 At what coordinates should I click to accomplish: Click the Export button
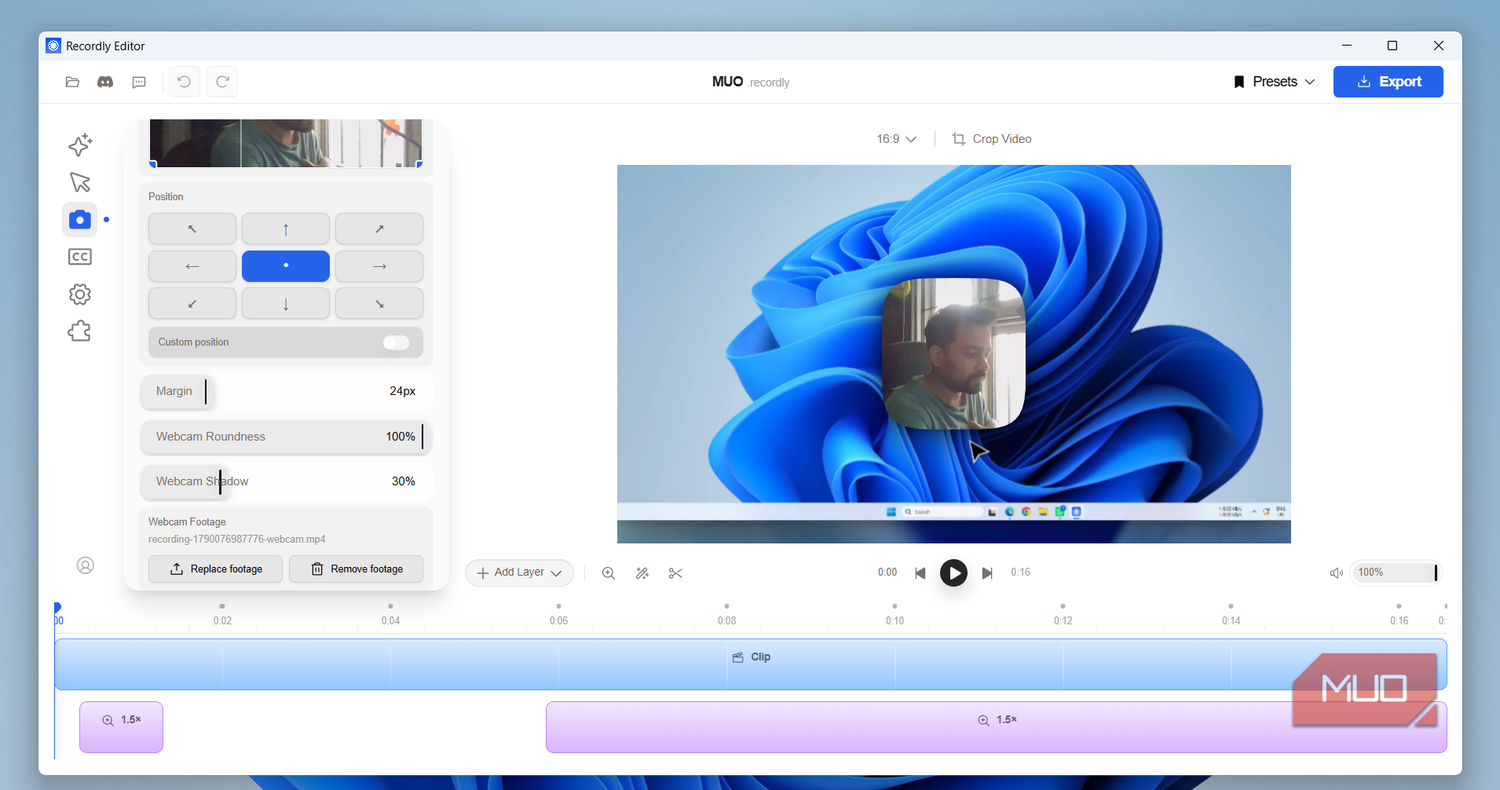pos(1388,82)
